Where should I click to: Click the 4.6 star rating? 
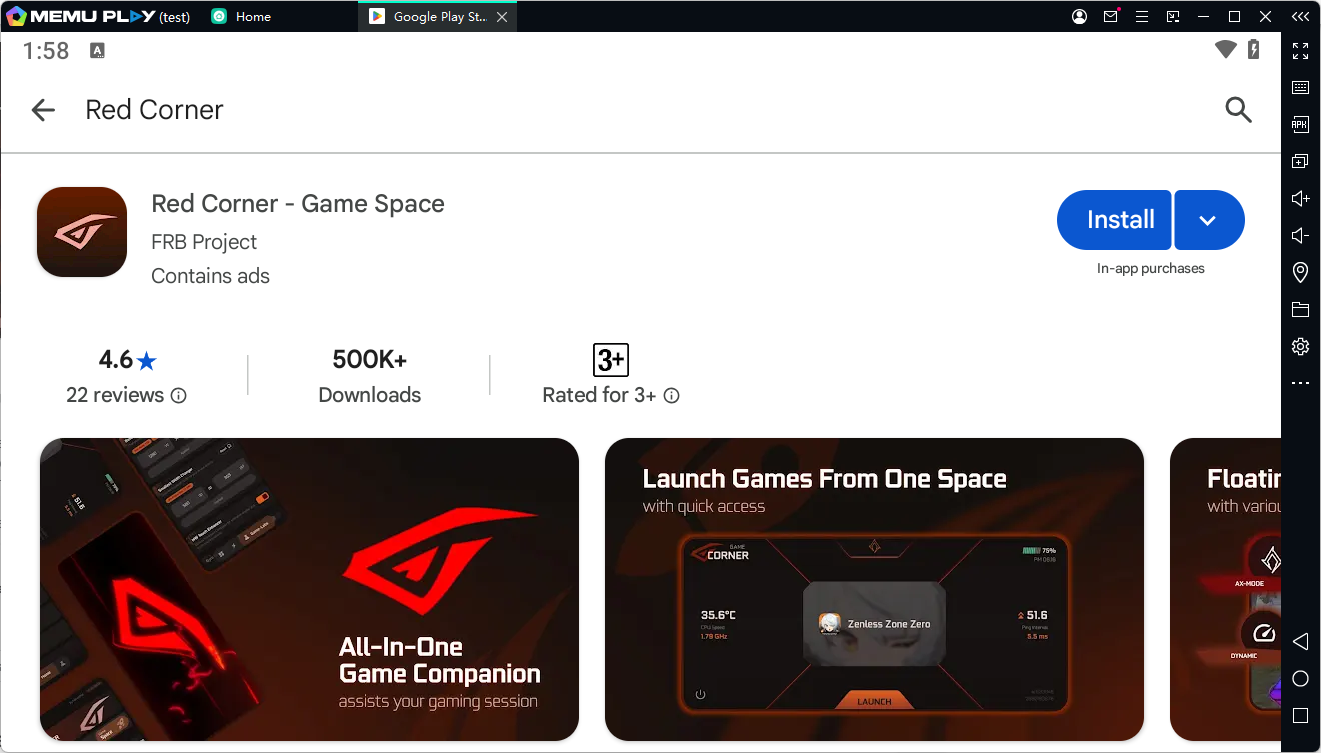pyautogui.click(x=127, y=360)
